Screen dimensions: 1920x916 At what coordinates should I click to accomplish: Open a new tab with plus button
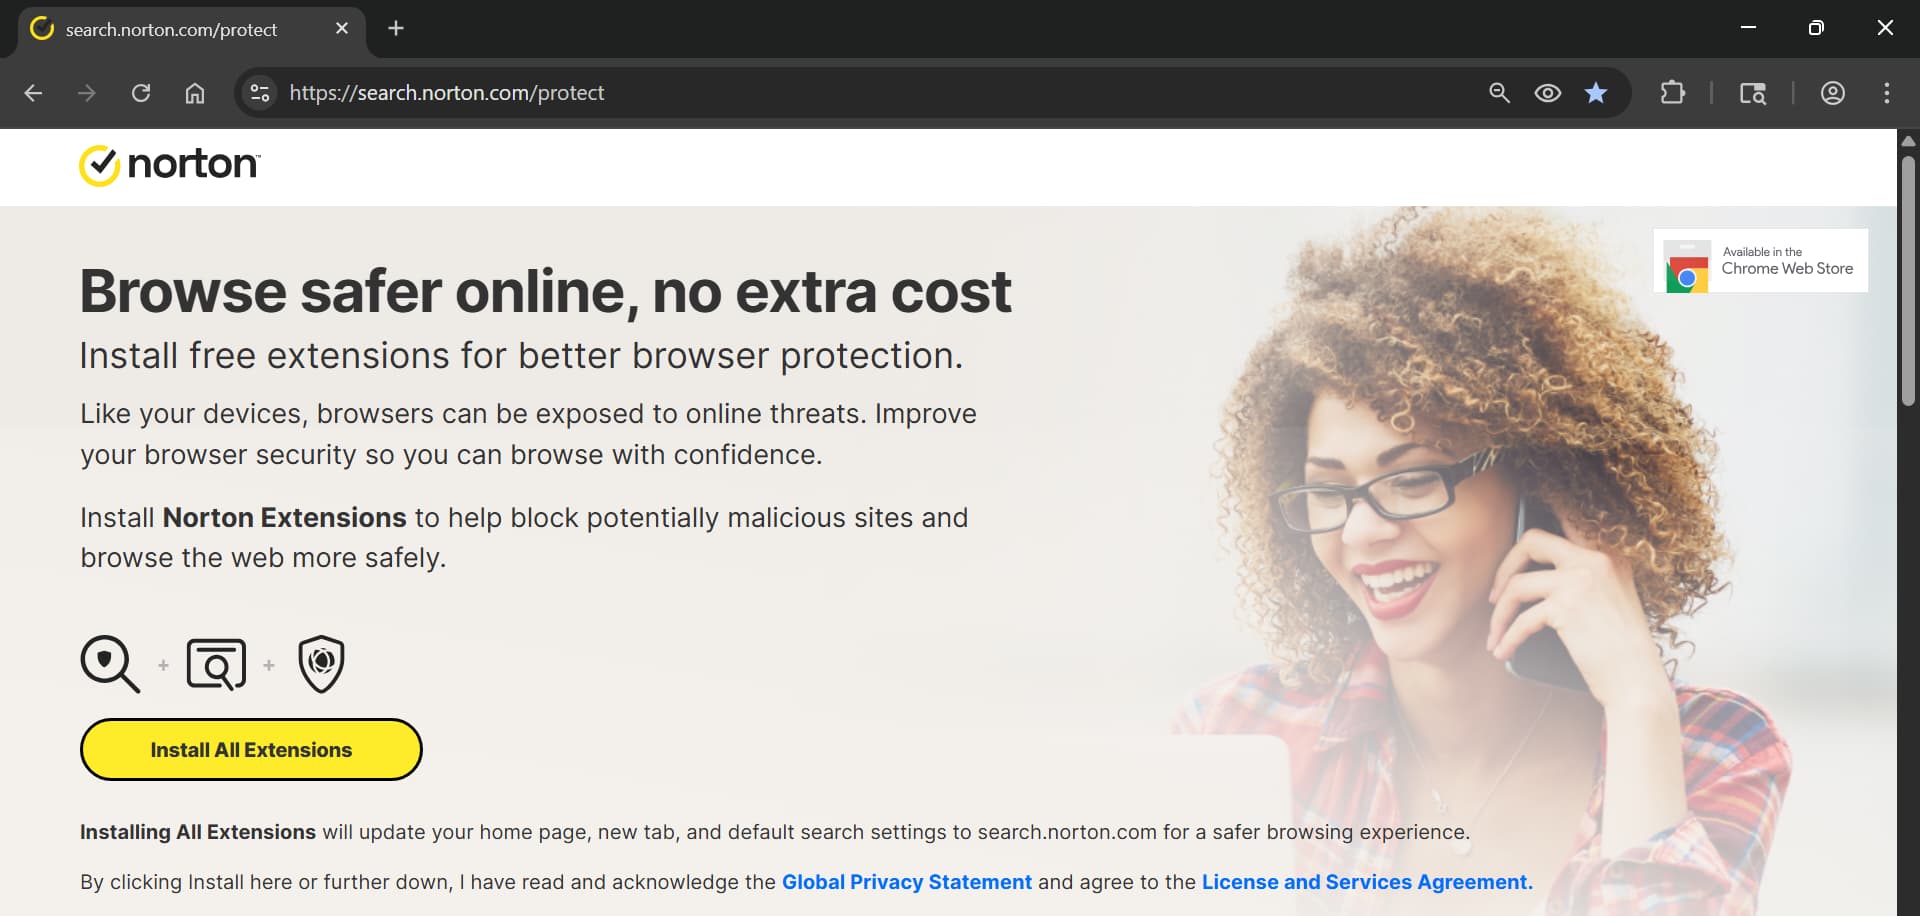coord(396,28)
